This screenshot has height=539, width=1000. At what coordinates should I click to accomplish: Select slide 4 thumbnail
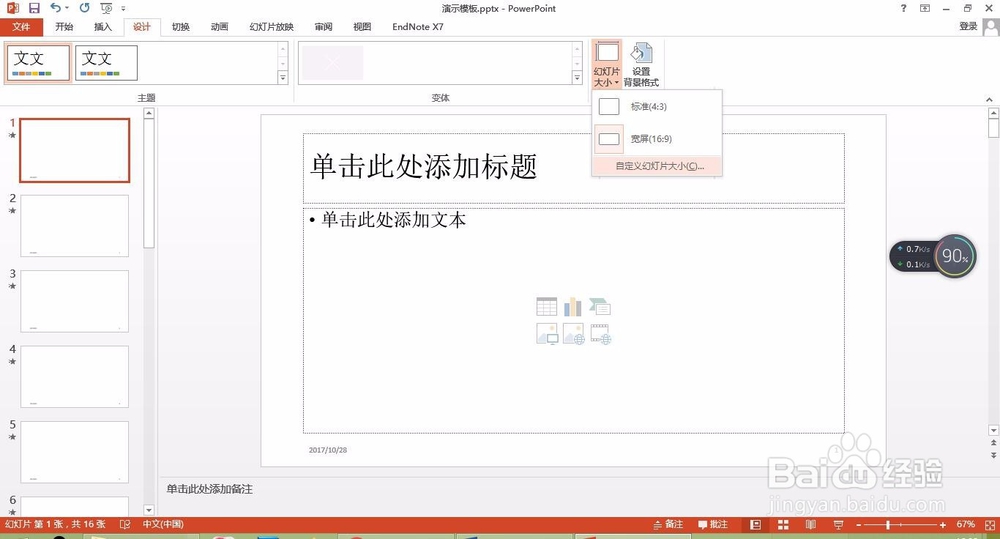[x=75, y=376]
